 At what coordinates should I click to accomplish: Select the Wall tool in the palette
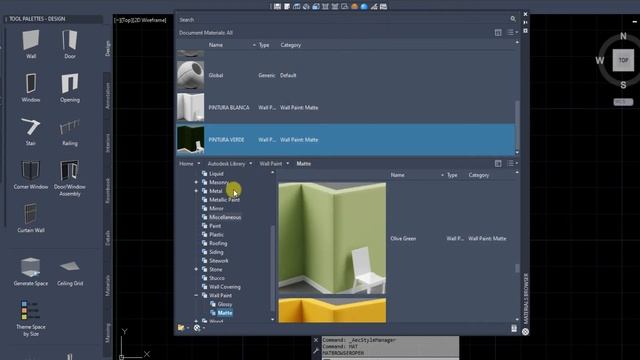[31, 44]
